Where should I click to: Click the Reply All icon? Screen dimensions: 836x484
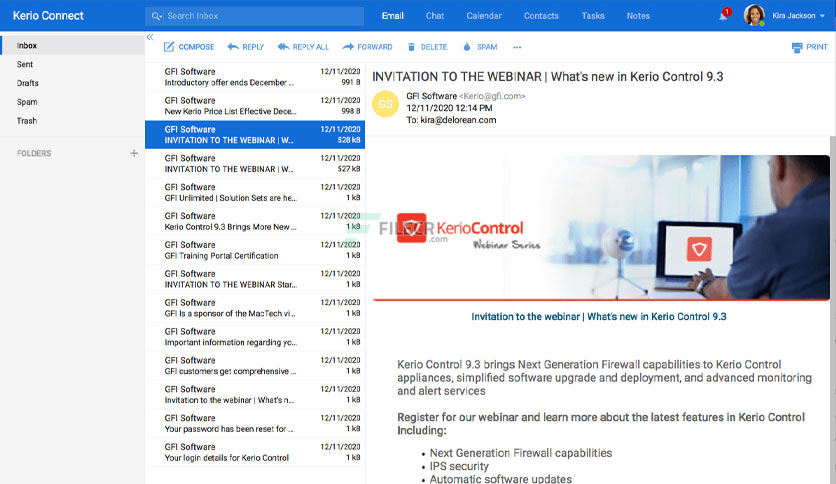[284, 47]
